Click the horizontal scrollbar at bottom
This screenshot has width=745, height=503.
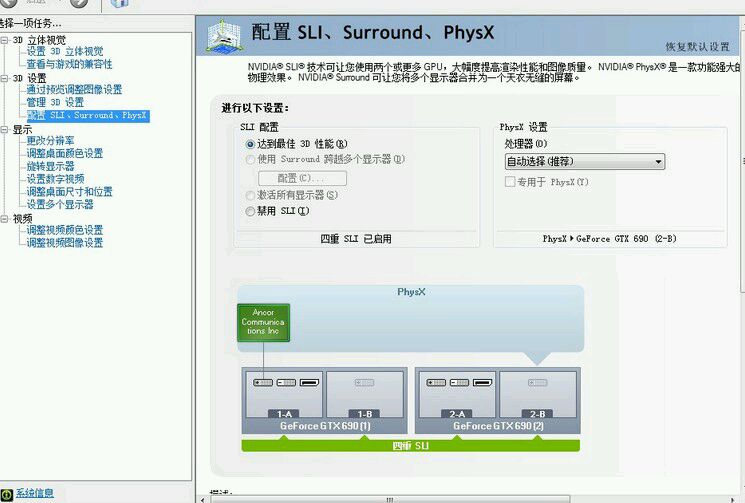click(389, 500)
